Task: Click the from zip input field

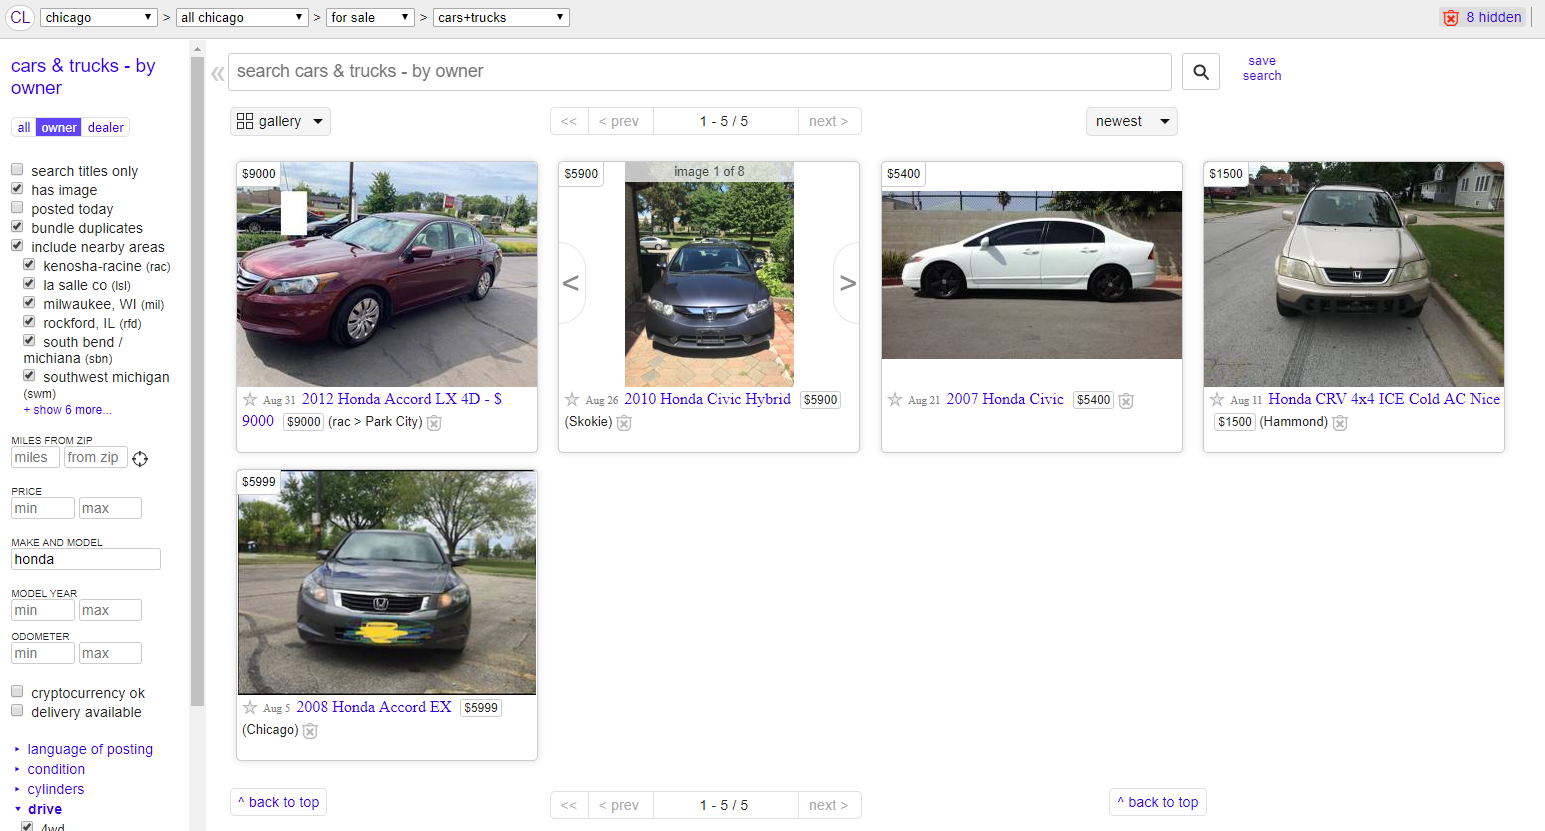Action: coord(96,457)
